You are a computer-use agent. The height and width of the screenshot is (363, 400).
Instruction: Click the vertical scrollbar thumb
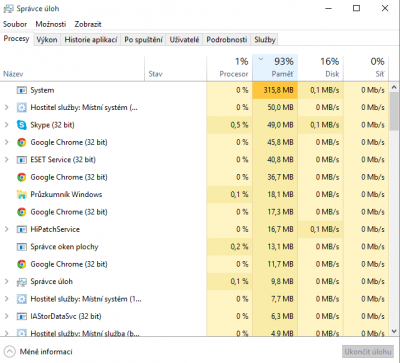(x=394, y=112)
